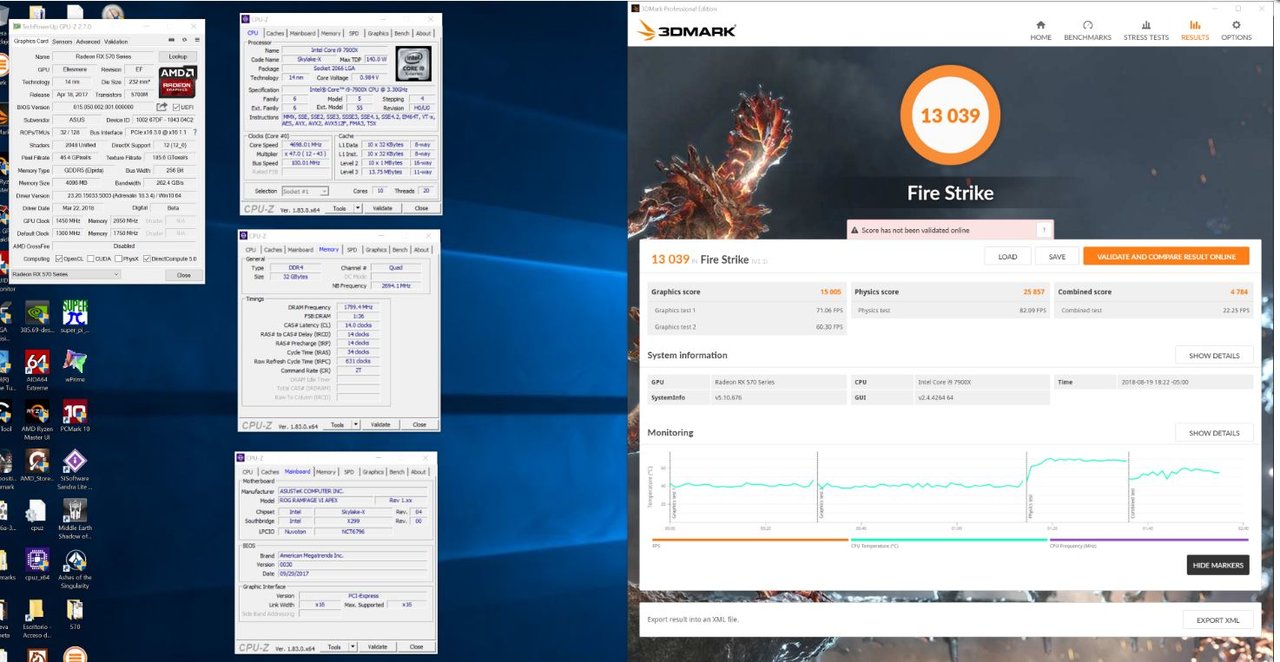Click Close button in GPU-Z

click(x=184, y=274)
